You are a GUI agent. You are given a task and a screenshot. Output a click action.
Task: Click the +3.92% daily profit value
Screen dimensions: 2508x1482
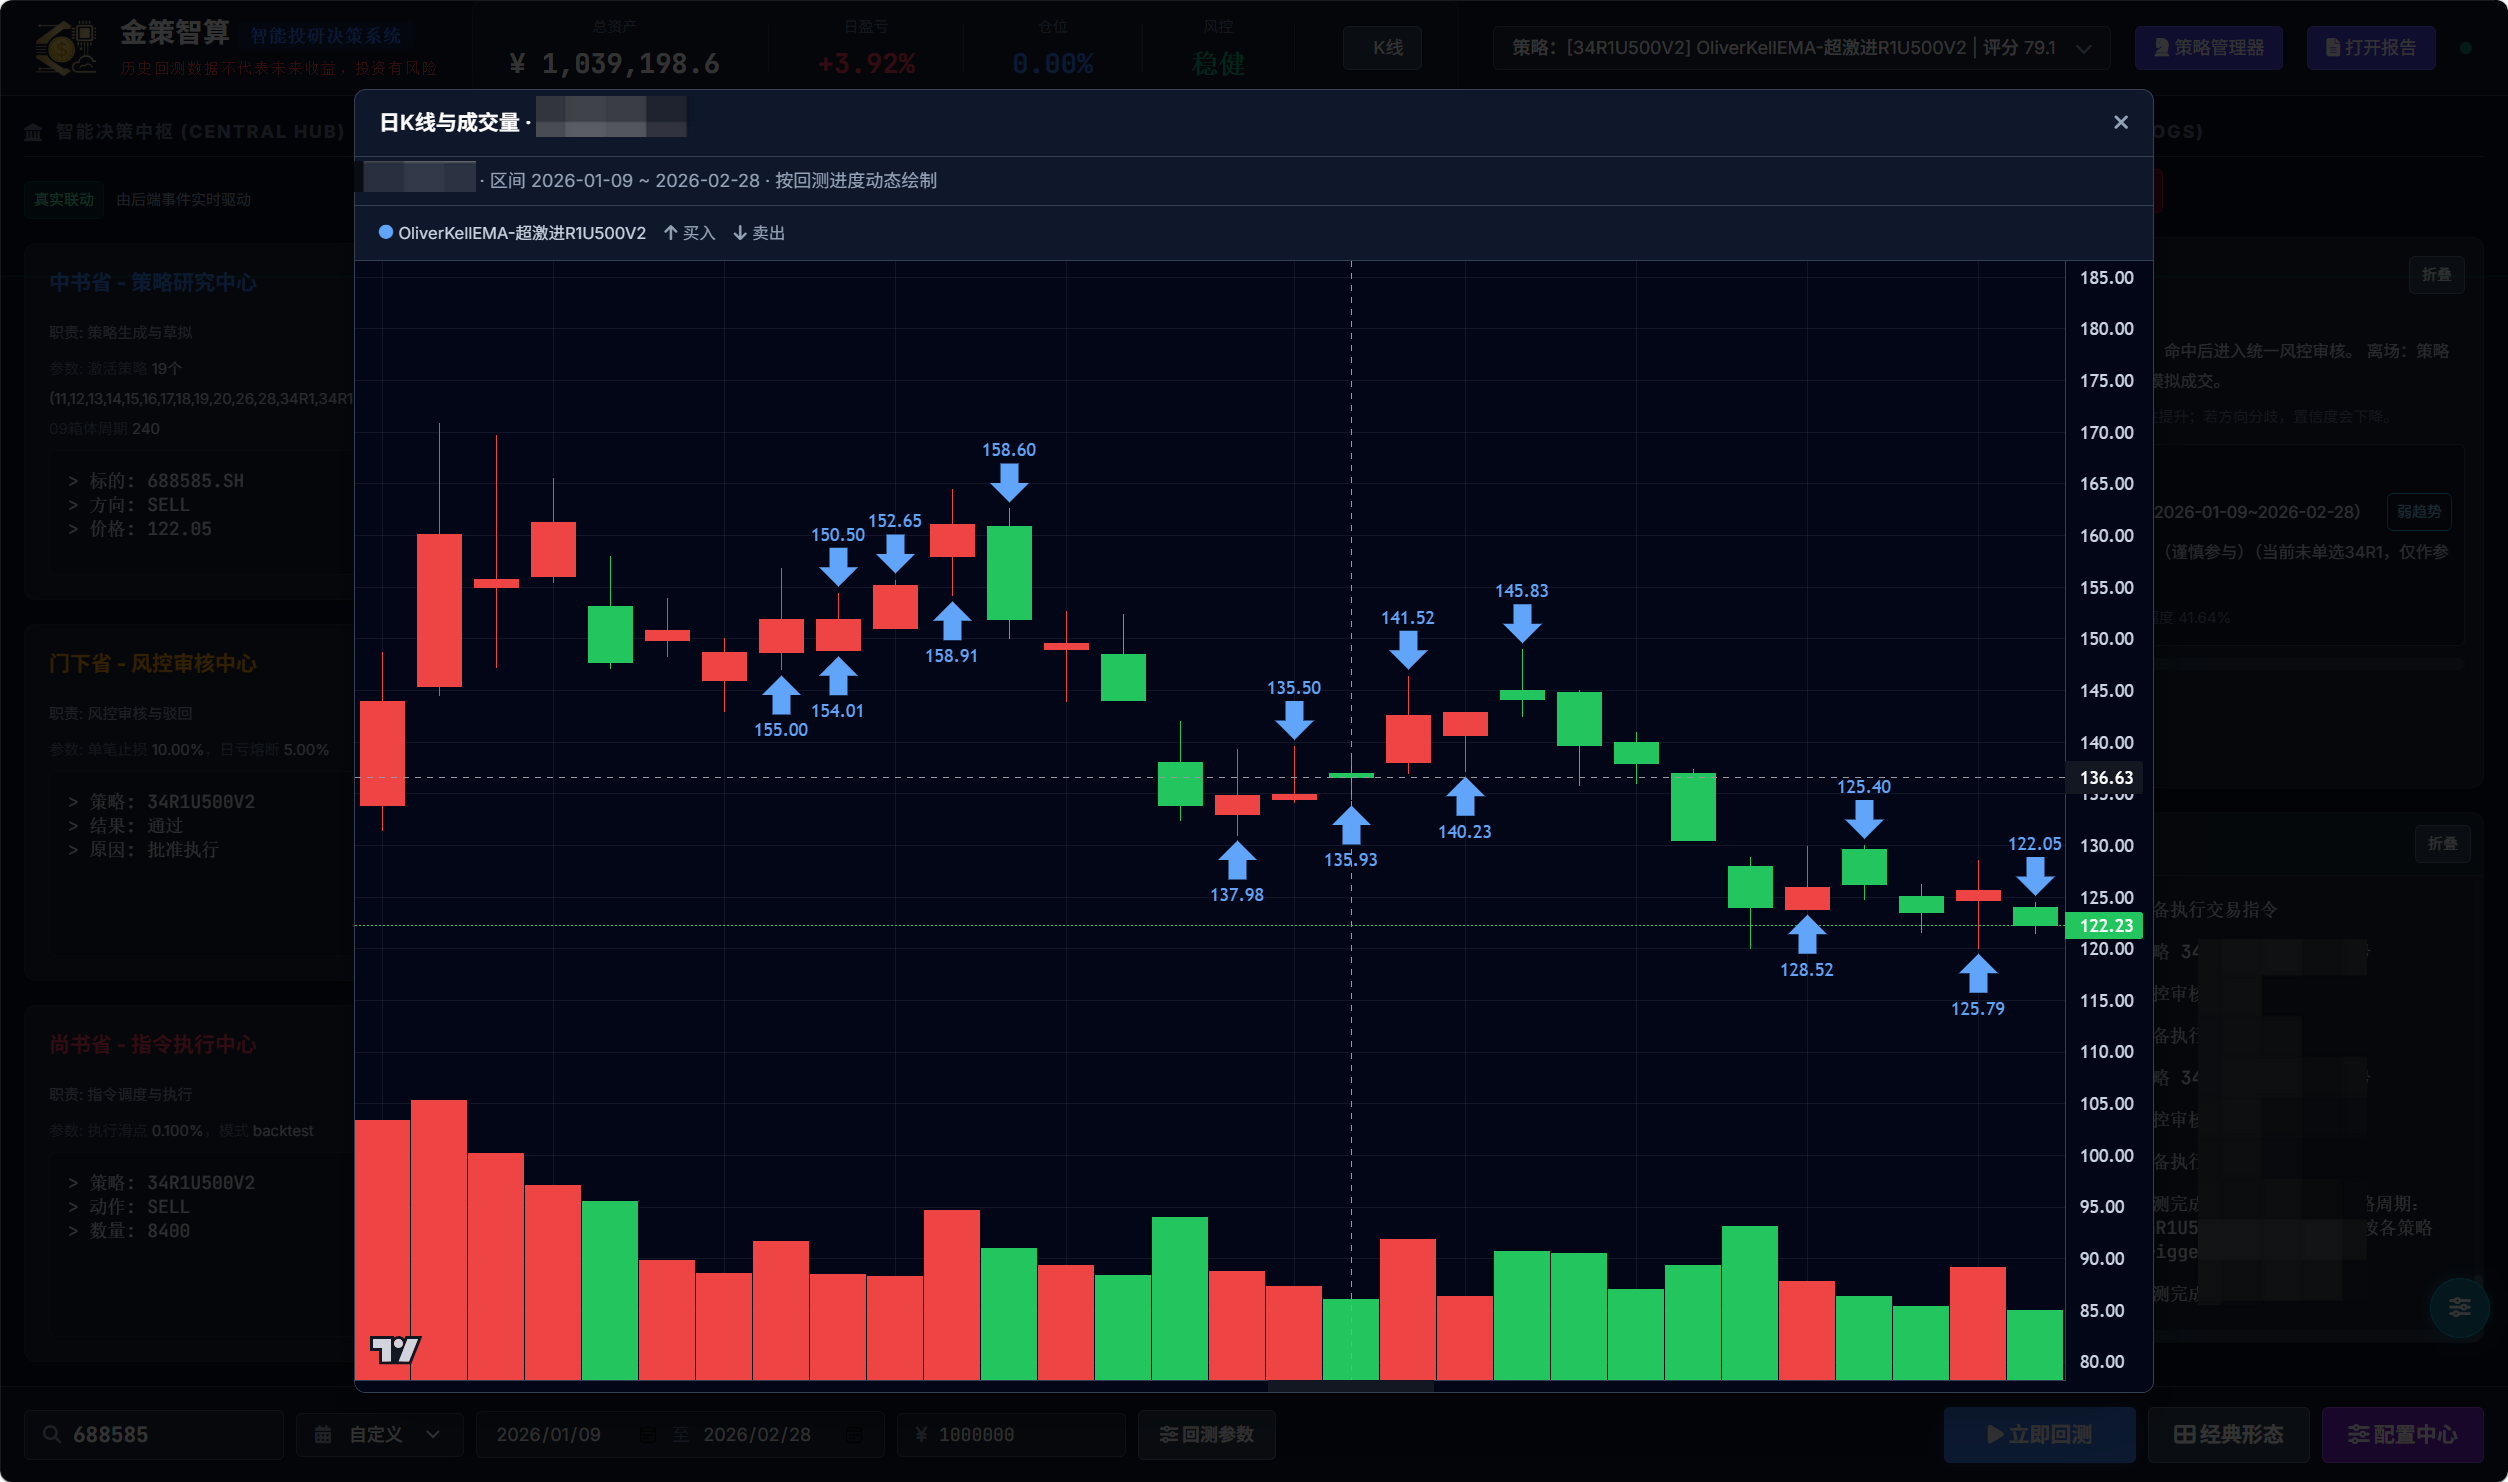point(866,64)
